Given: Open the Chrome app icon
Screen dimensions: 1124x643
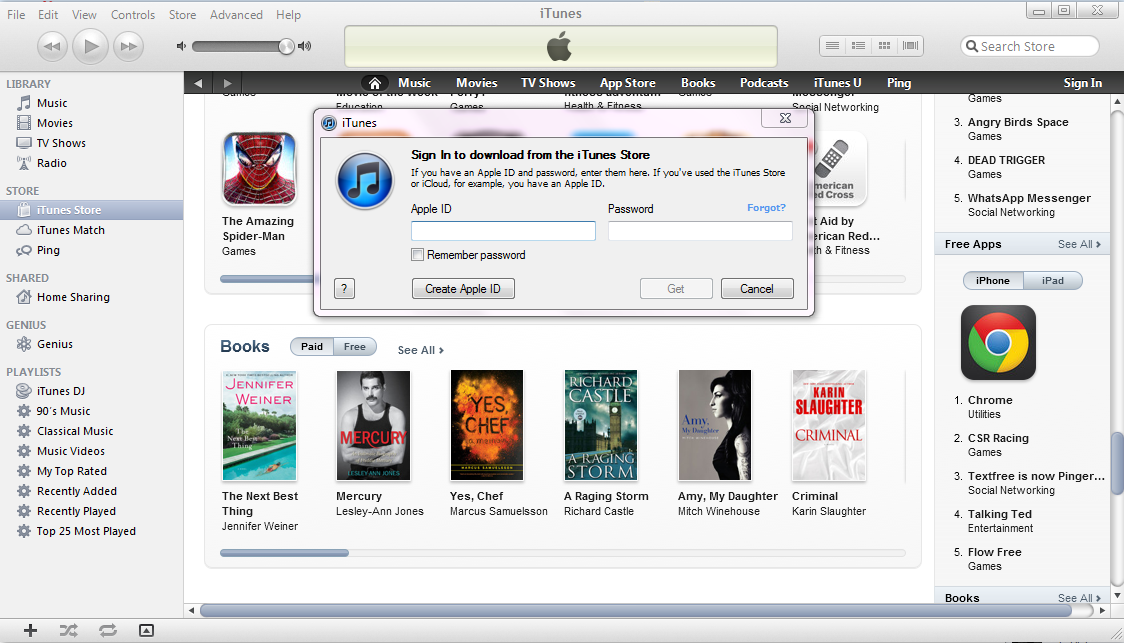Looking at the screenshot, I should [999, 343].
